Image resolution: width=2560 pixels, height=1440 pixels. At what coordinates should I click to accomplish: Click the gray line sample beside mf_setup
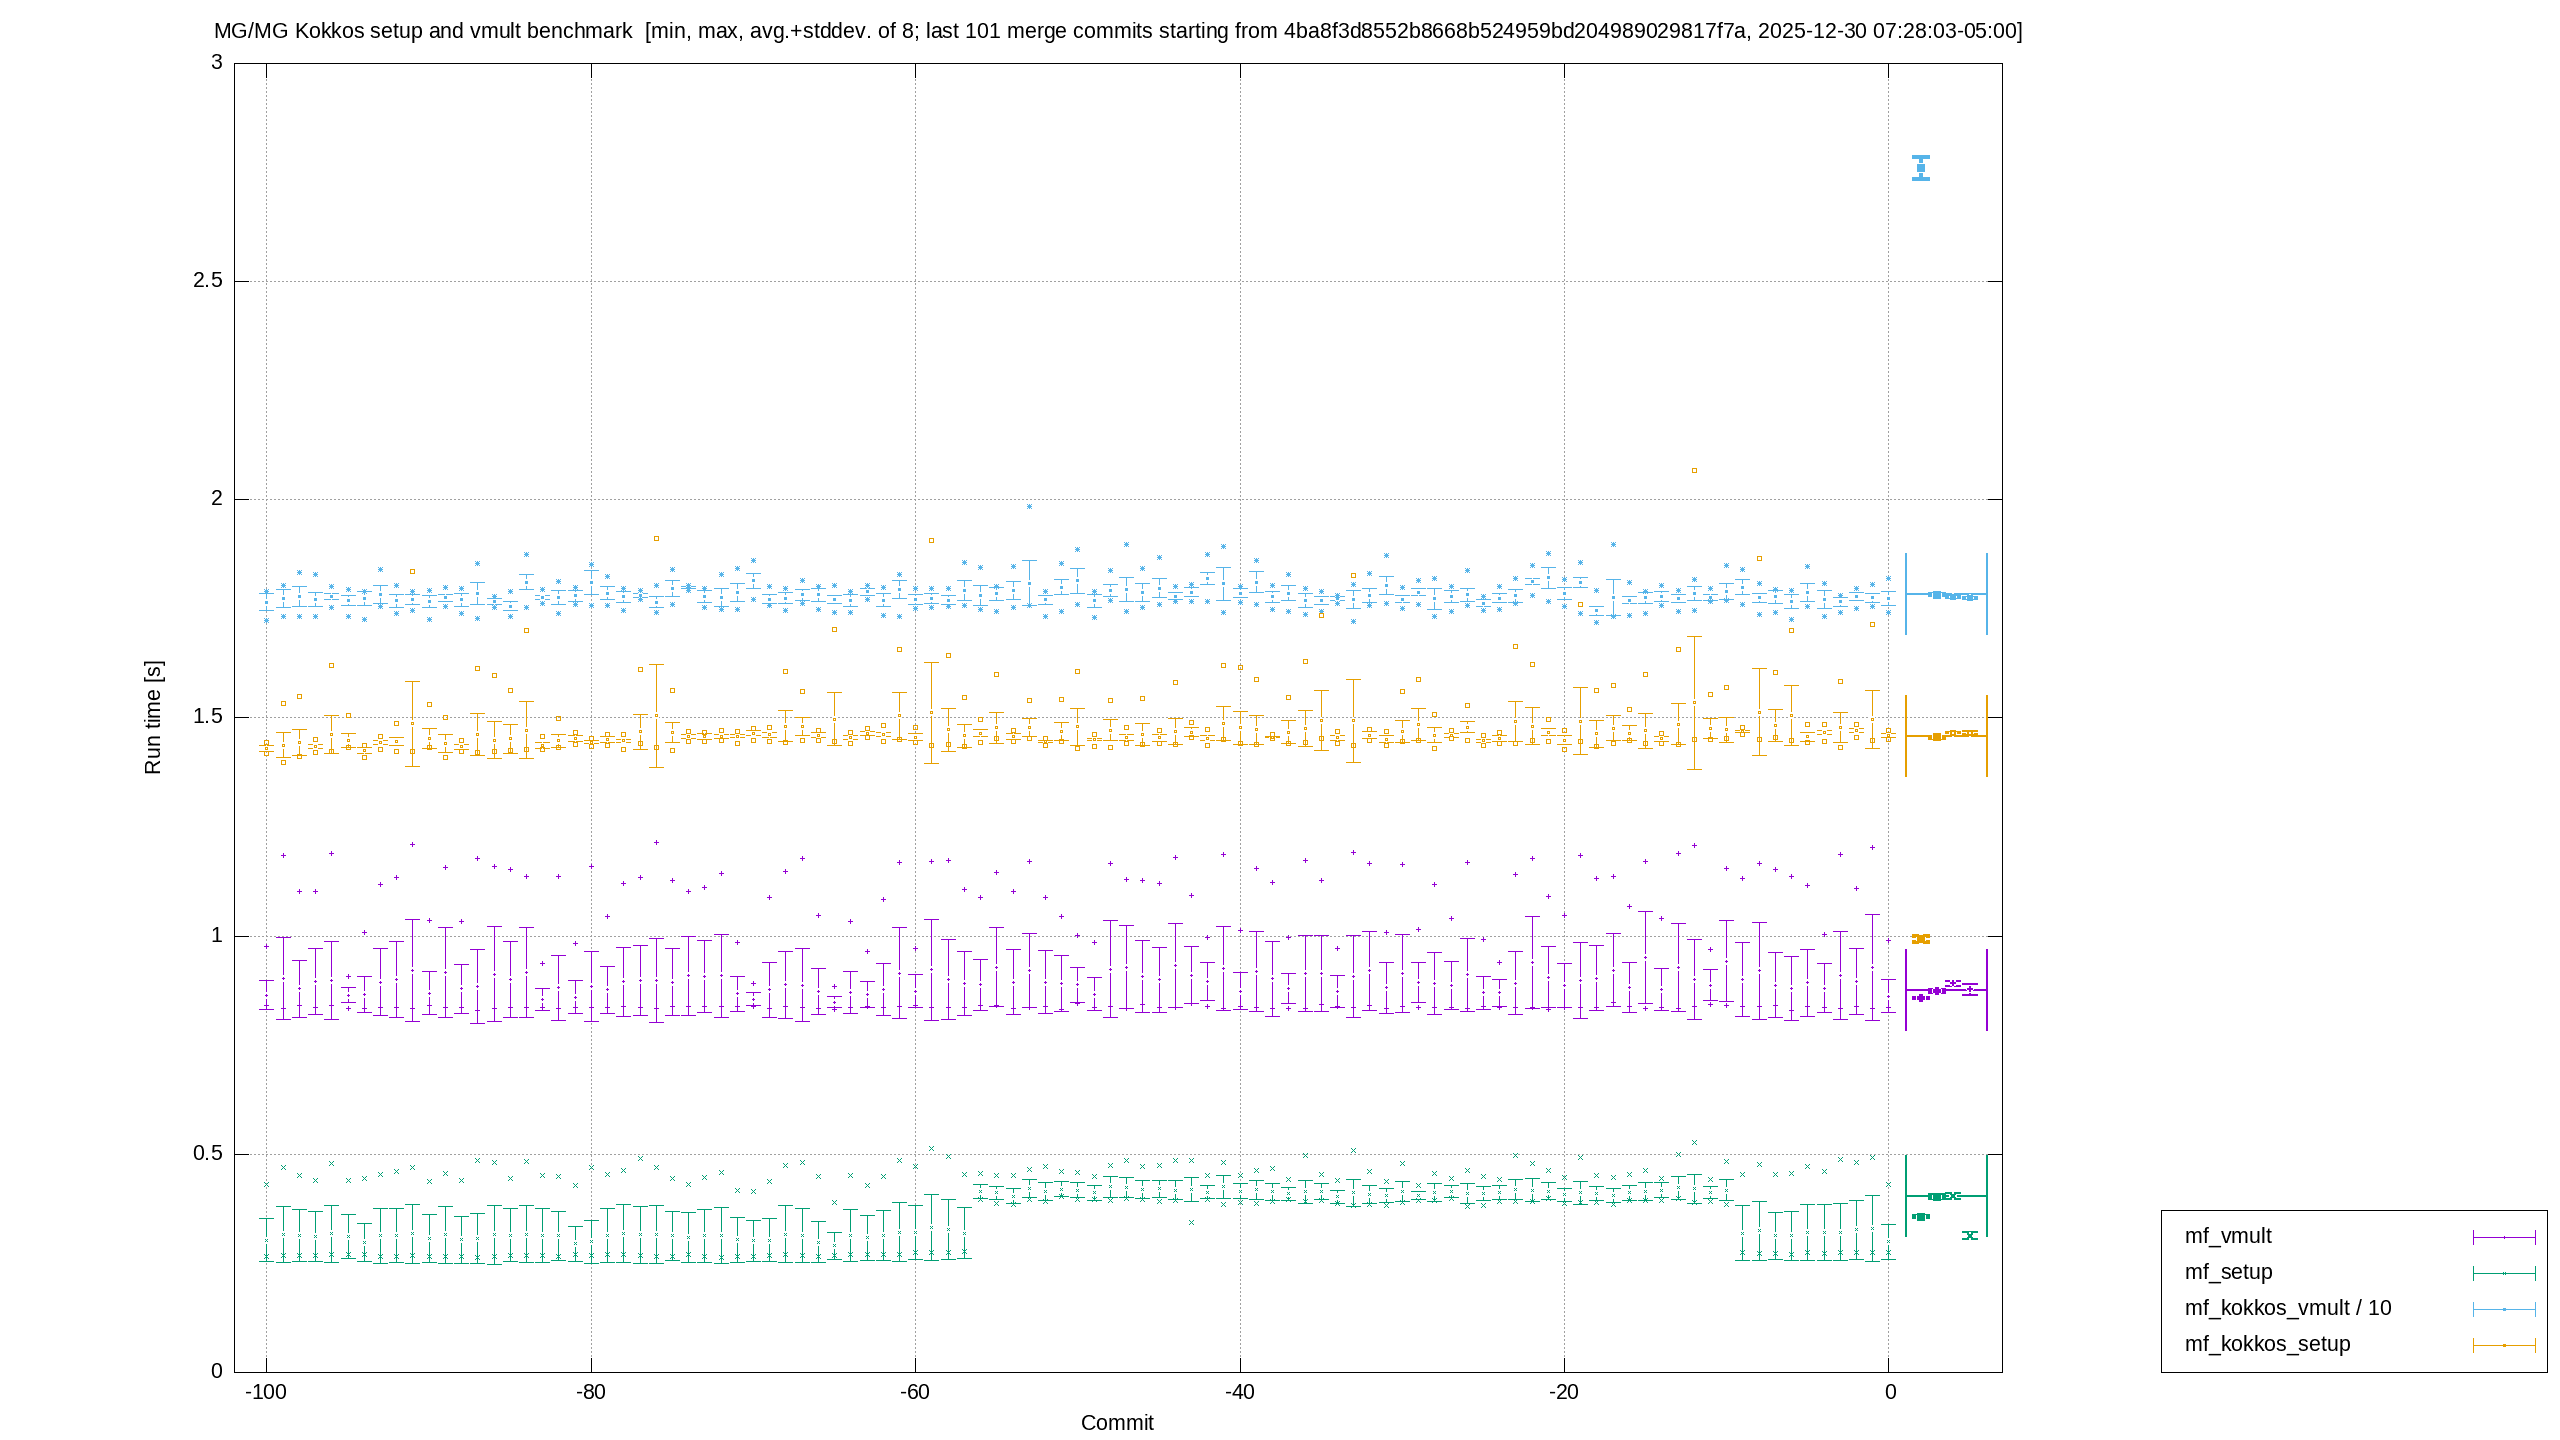2504,1273
